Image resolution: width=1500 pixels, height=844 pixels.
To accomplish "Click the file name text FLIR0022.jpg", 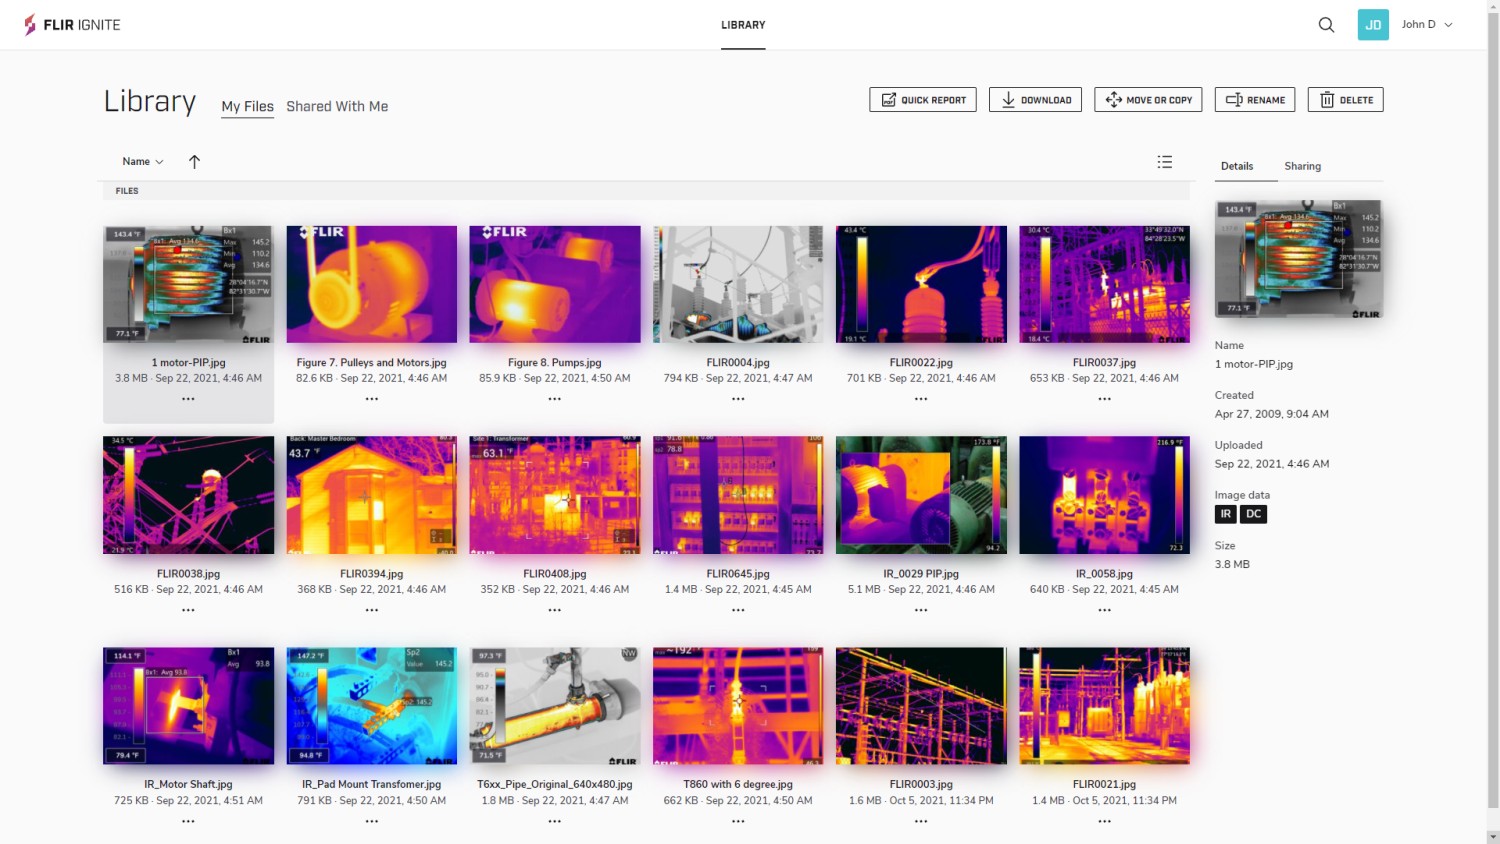I will click(921, 363).
